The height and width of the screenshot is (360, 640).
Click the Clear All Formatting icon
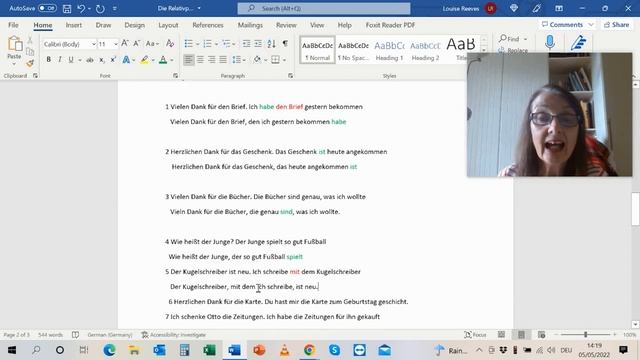pos(170,43)
